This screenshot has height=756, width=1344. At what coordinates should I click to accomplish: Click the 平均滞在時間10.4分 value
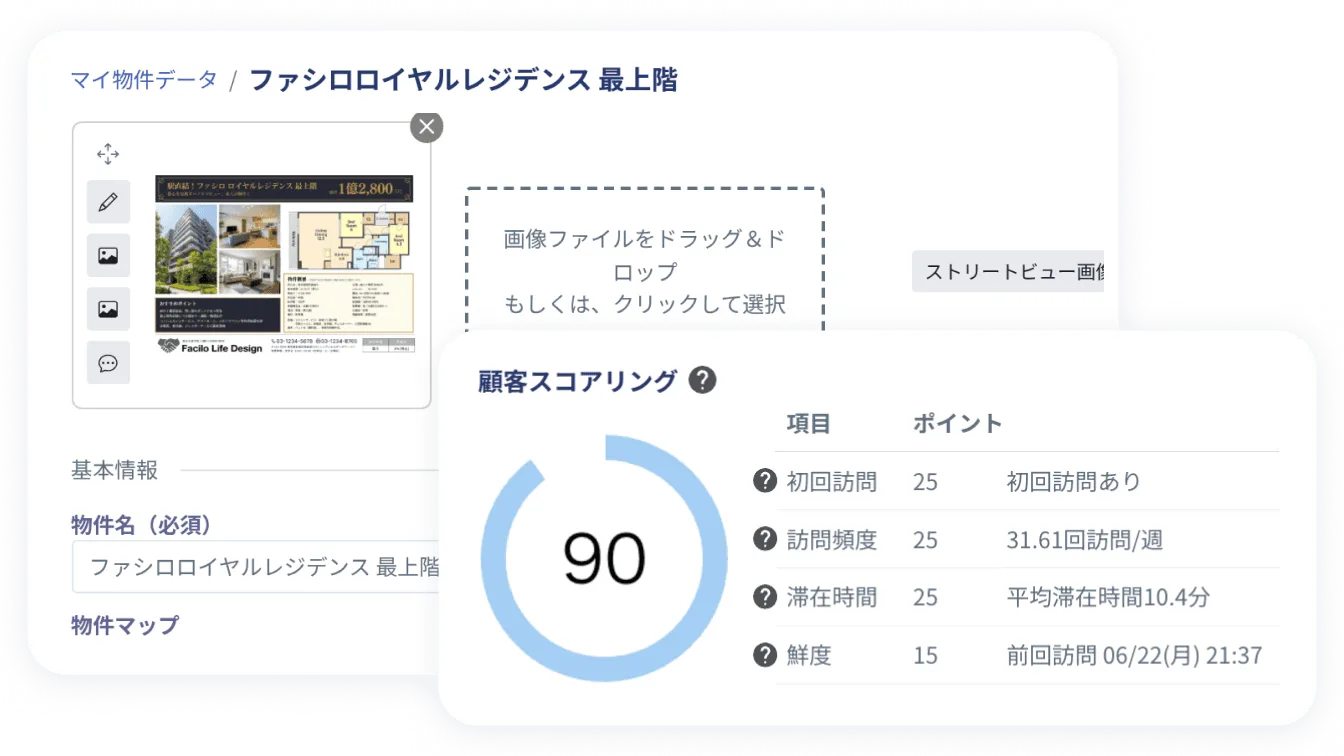[x=1108, y=598]
